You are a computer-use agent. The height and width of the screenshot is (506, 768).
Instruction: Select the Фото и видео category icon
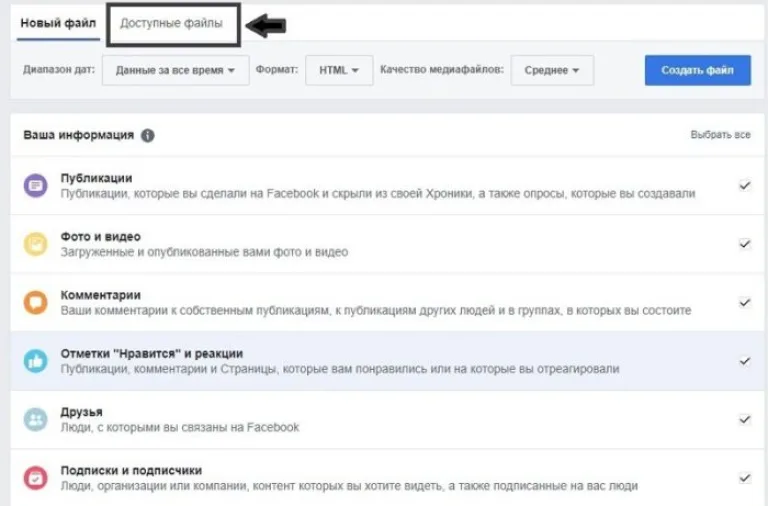[x=36, y=244]
